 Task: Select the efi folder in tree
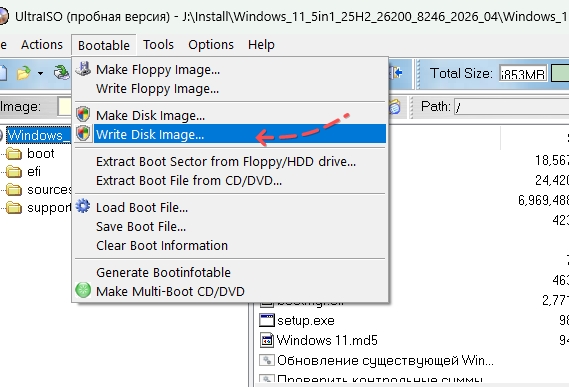34,171
